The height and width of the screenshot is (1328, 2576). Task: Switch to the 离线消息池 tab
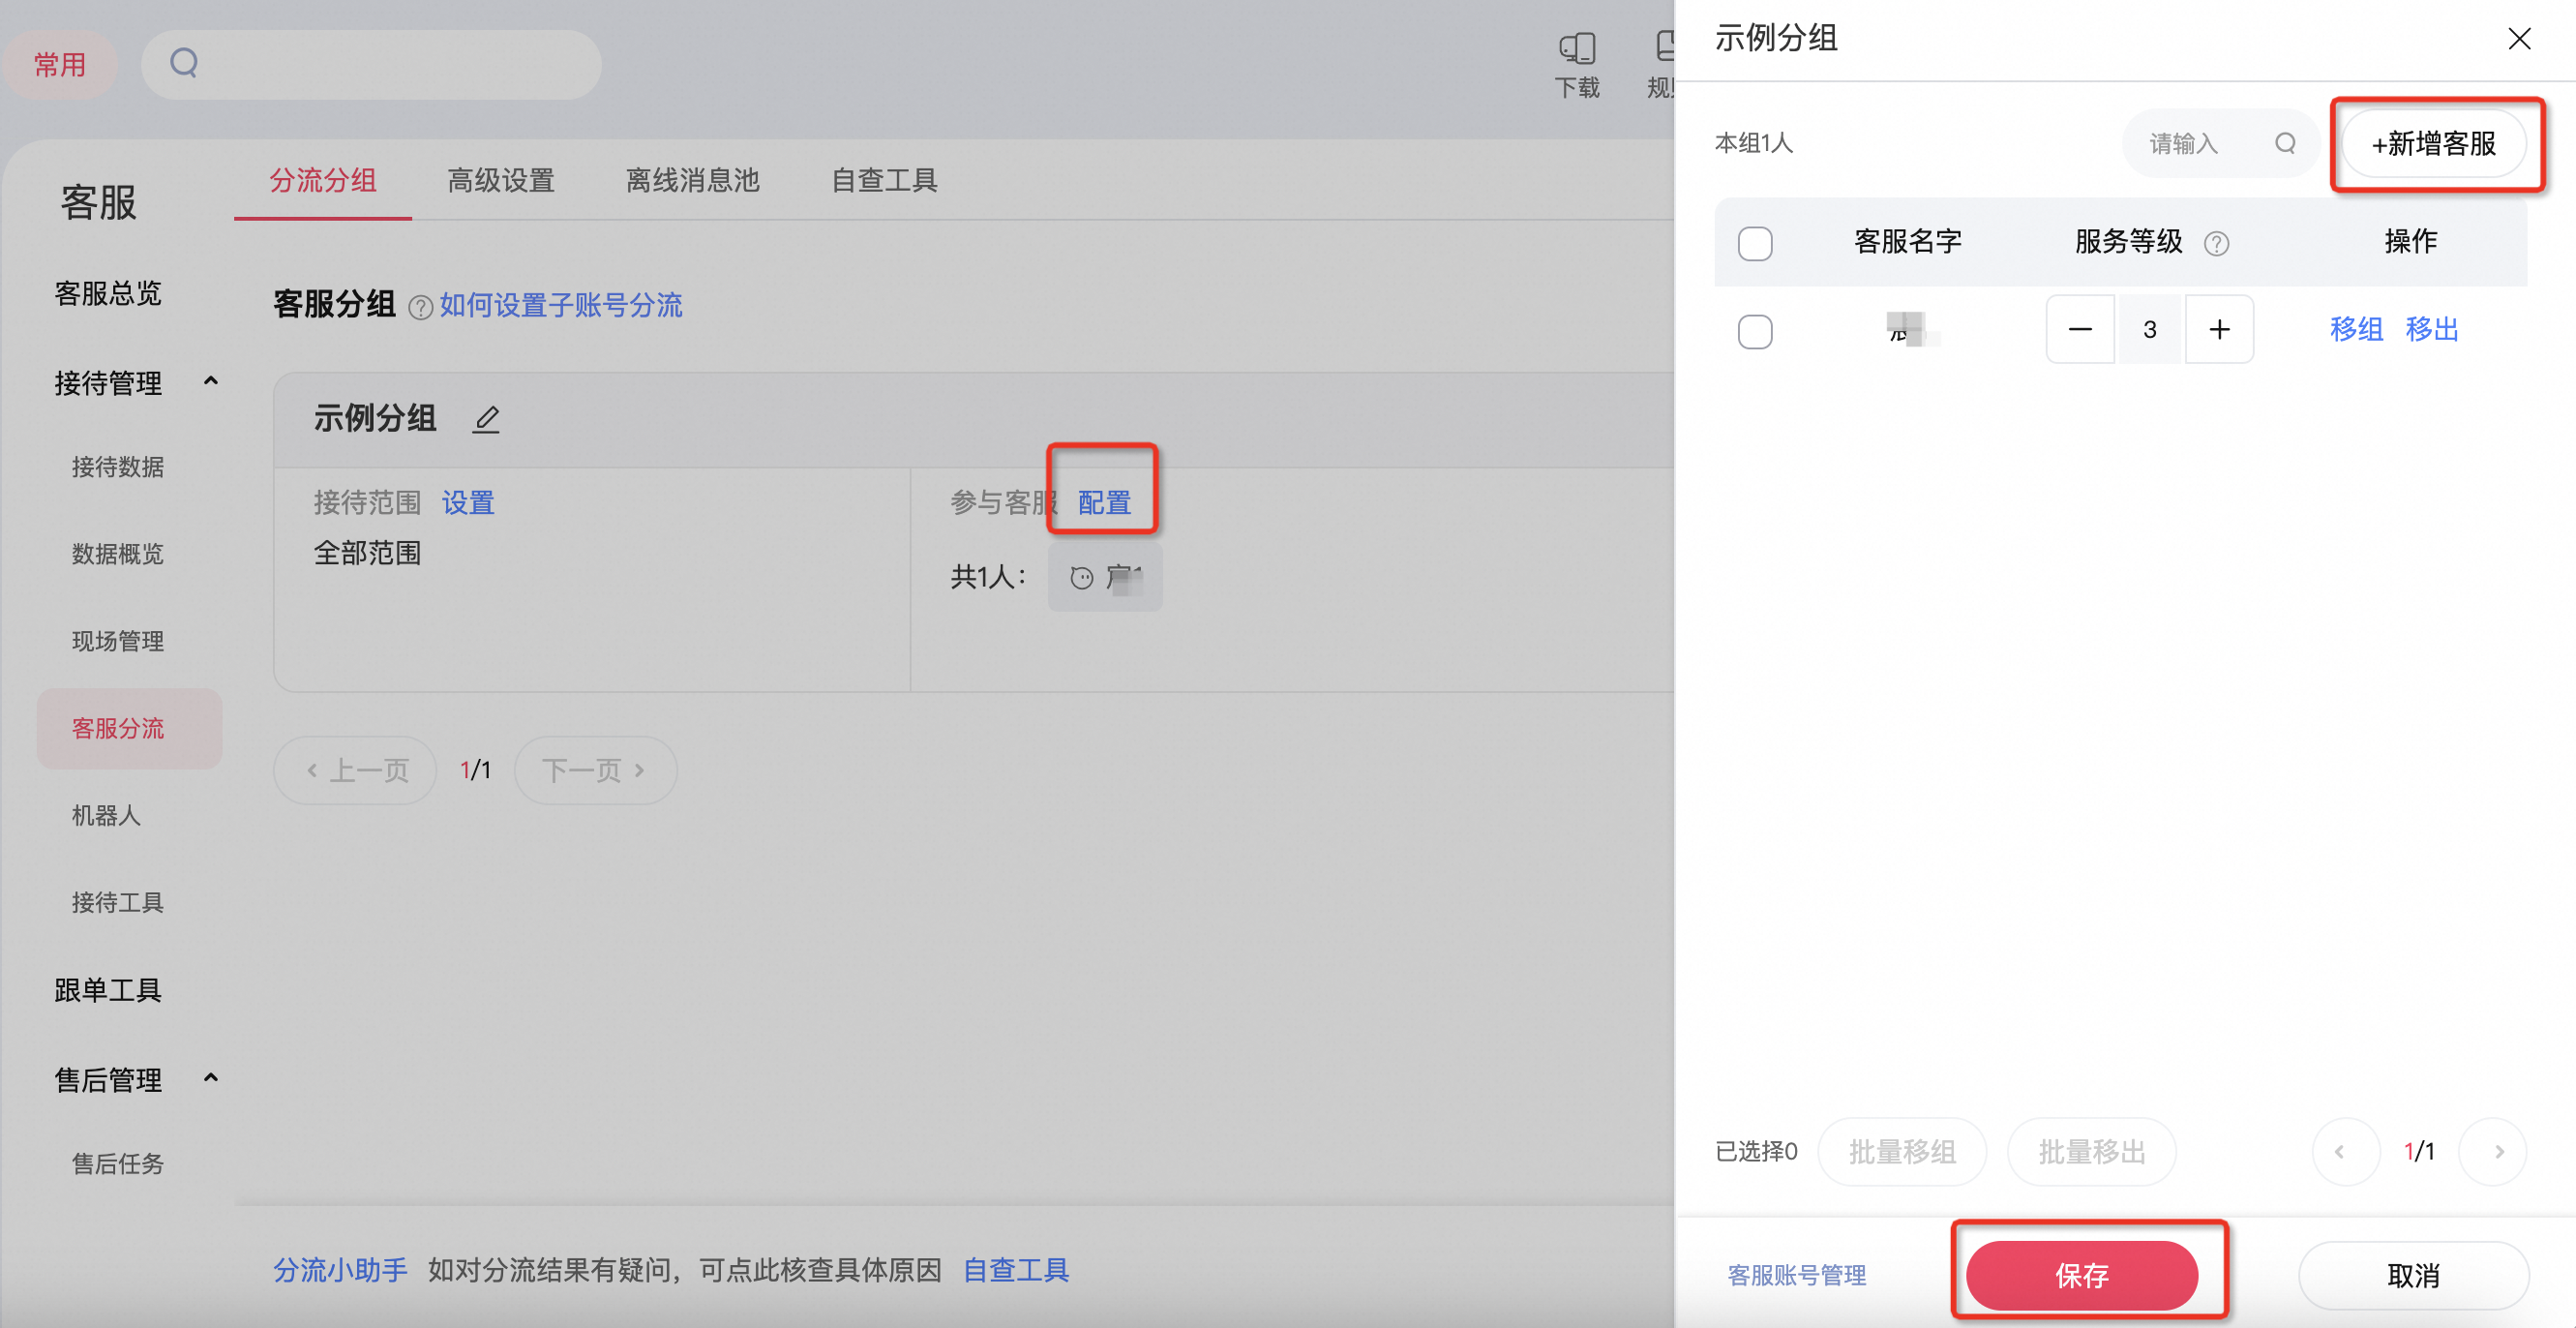click(692, 180)
